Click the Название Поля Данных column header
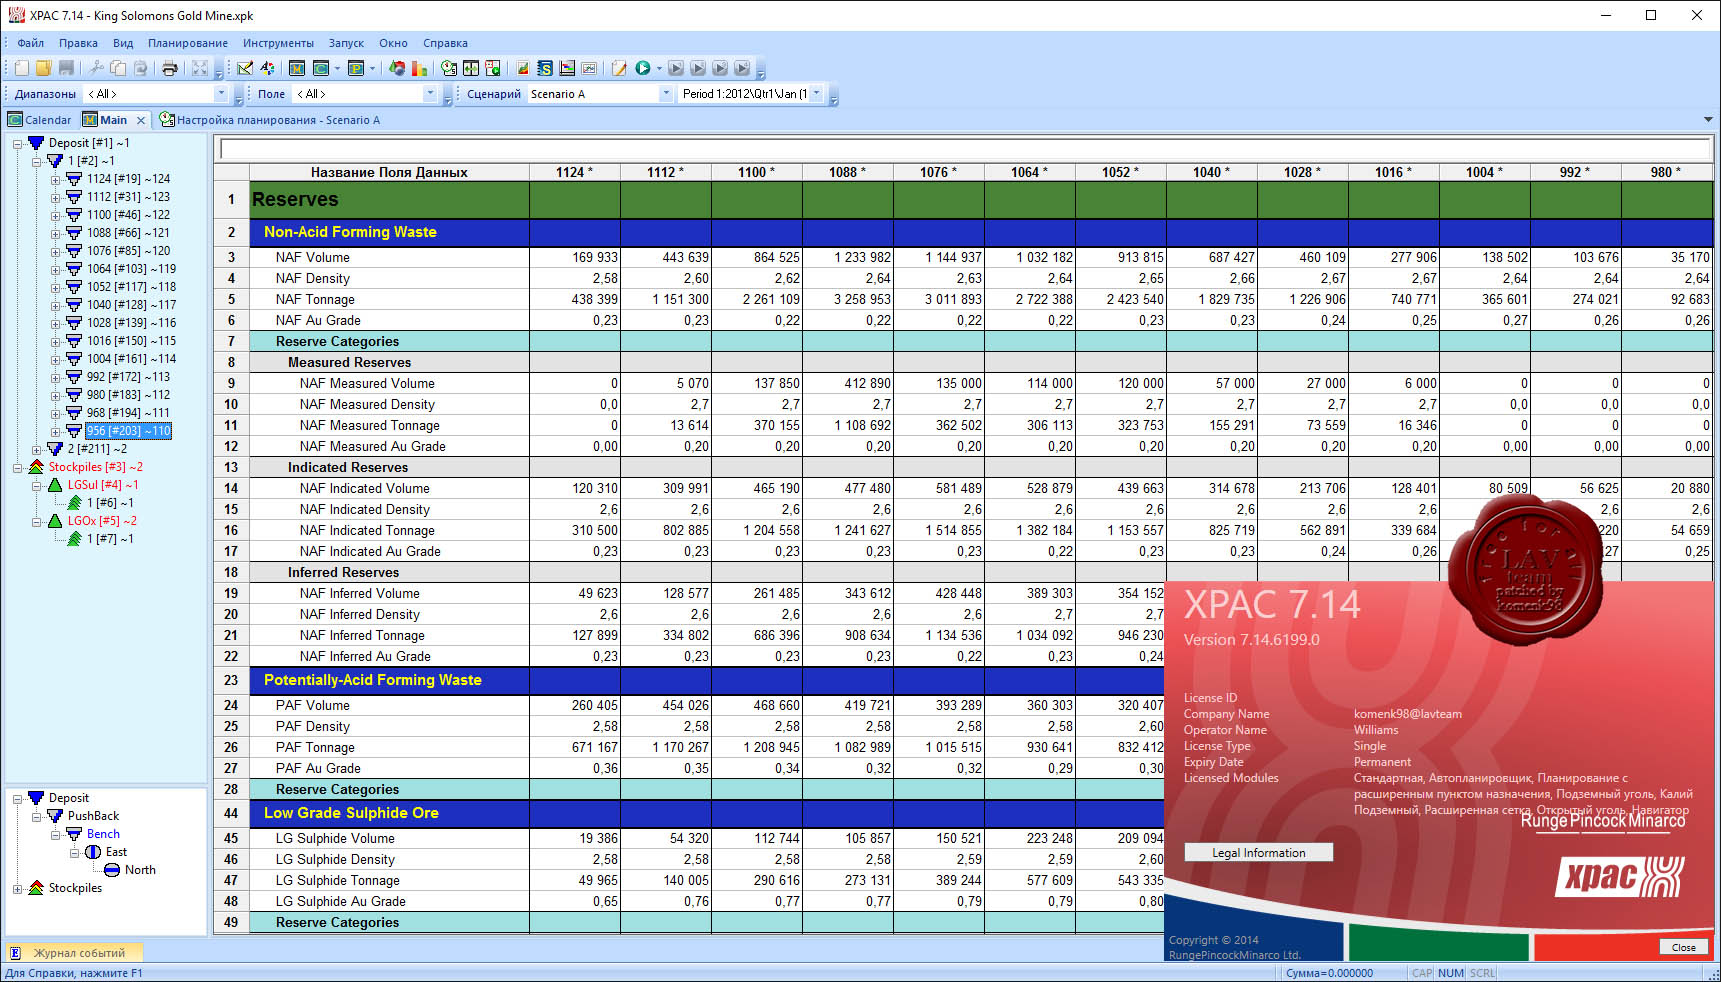Image resolution: width=1721 pixels, height=982 pixels. click(x=389, y=172)
